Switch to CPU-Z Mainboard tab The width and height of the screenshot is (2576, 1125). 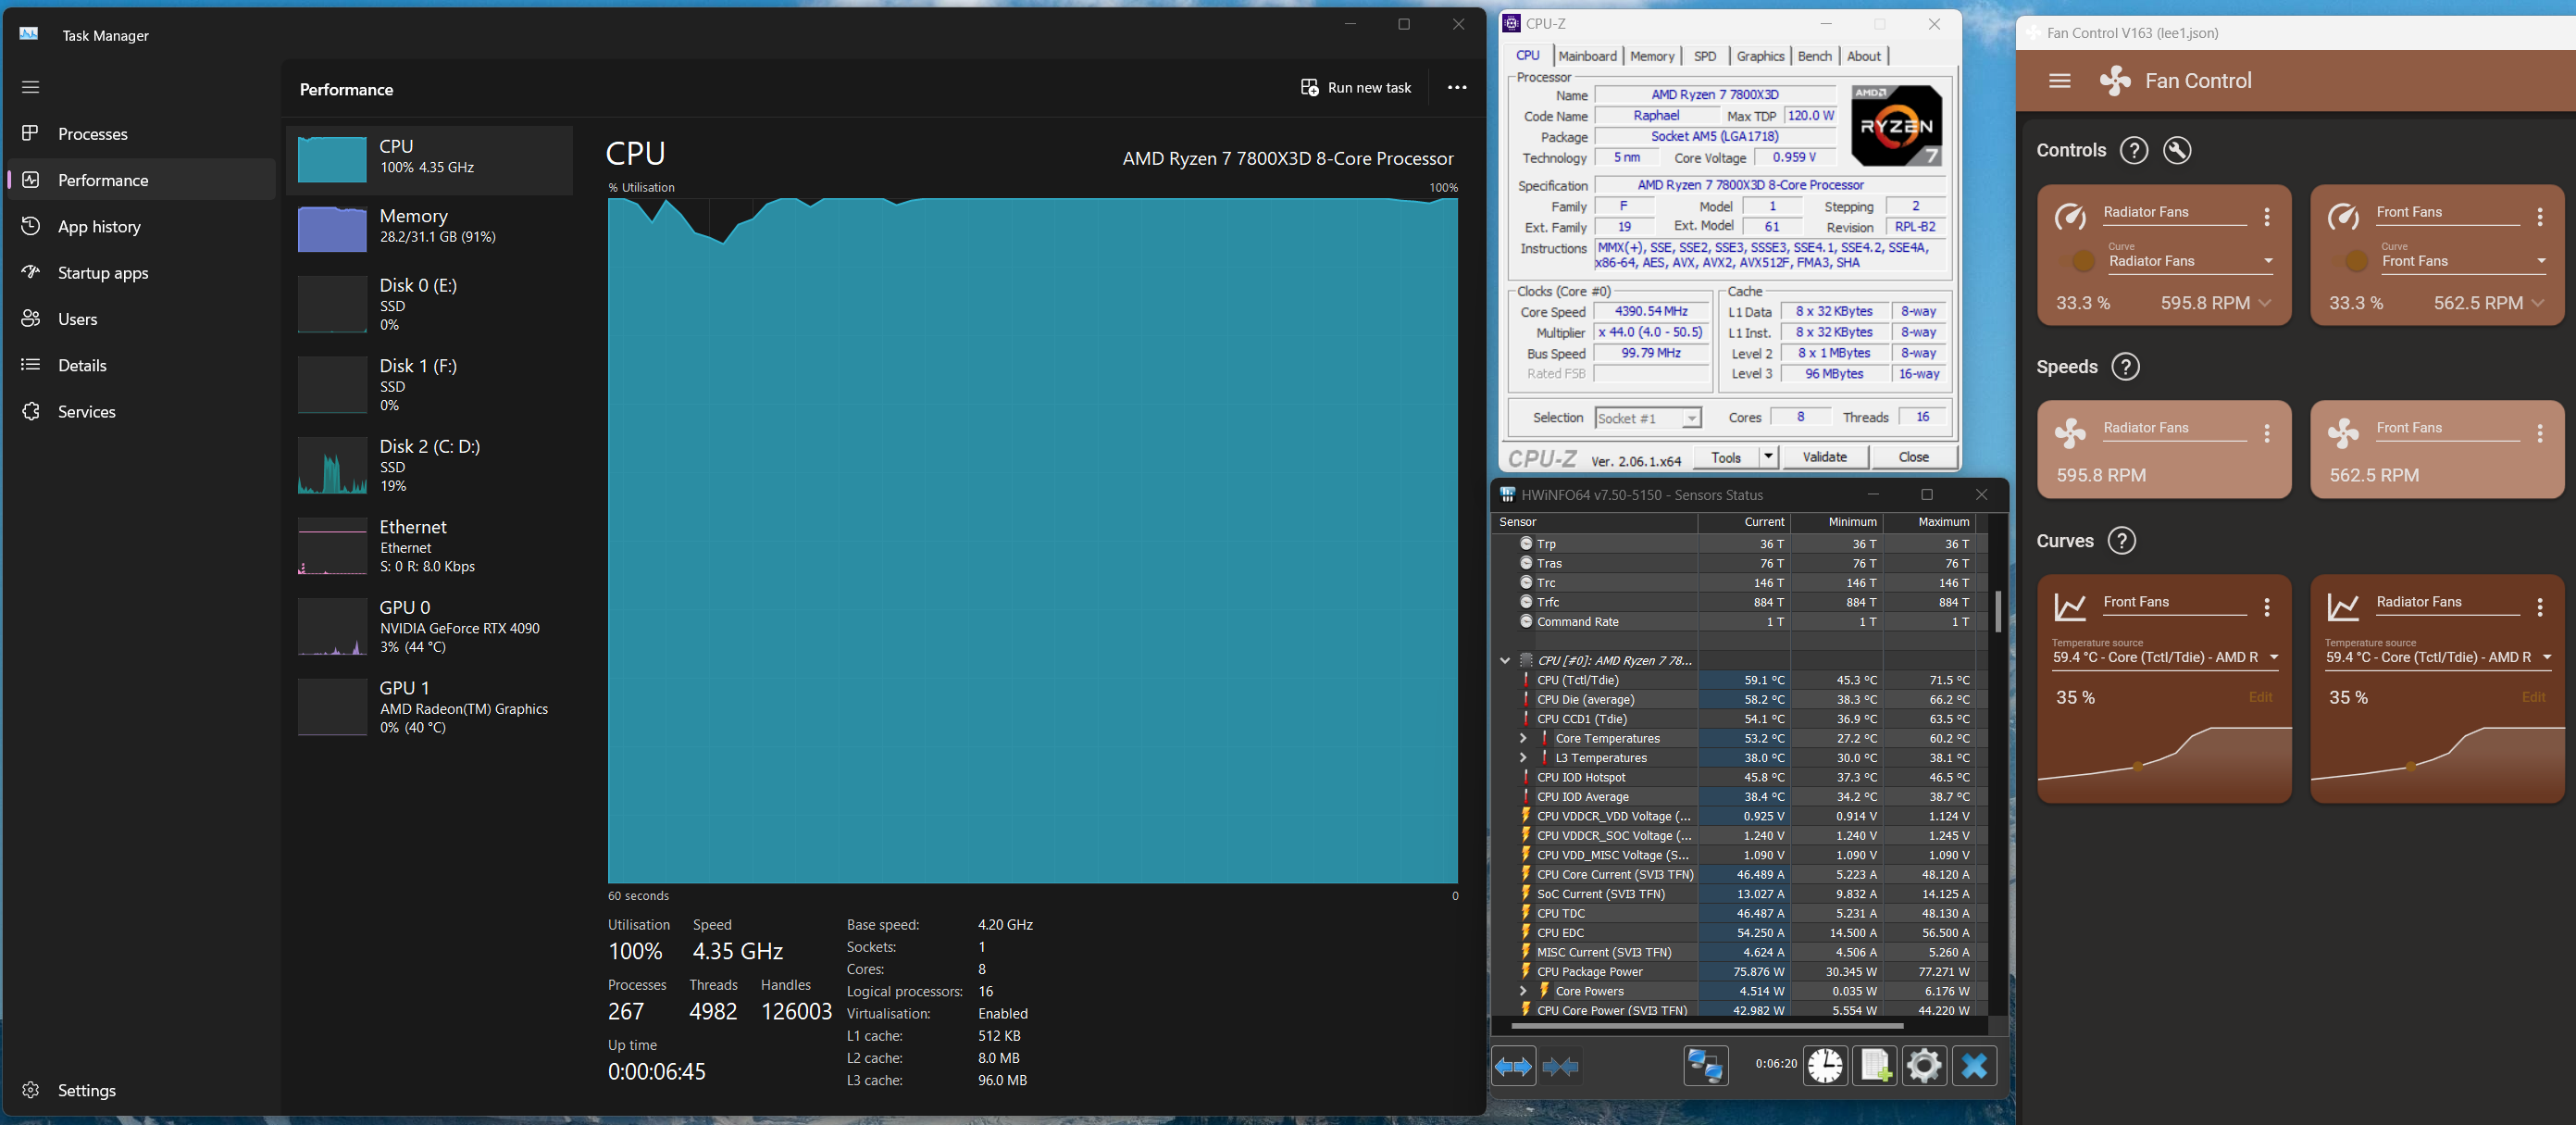tap(1587, 56)
